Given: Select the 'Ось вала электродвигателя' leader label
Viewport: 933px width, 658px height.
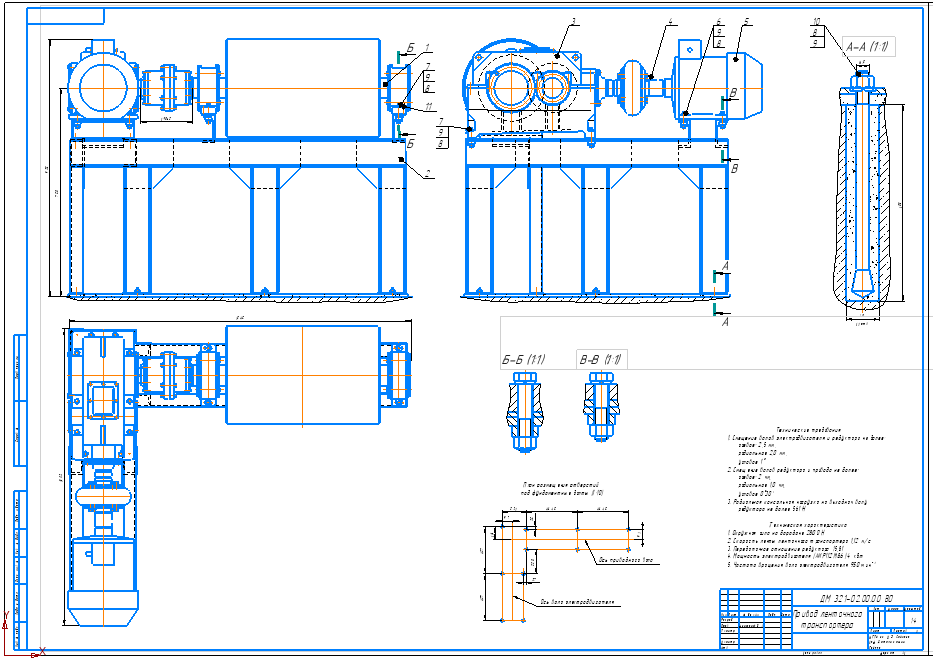Looking at the screenshot, I should tap(577, 601).
